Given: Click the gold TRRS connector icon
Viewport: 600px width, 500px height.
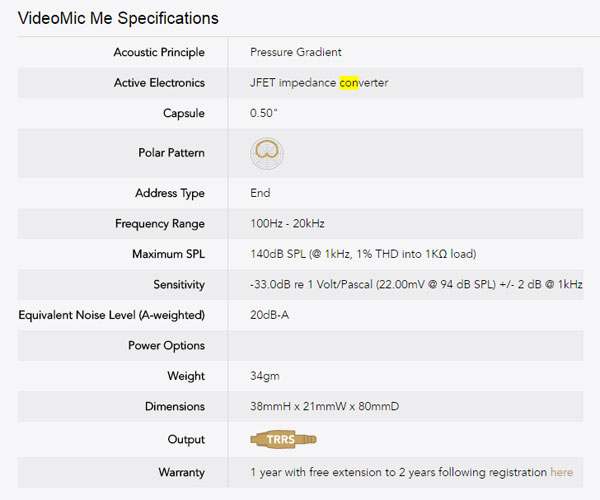Looking at the screenshot, I should click(x=283, y=439).
